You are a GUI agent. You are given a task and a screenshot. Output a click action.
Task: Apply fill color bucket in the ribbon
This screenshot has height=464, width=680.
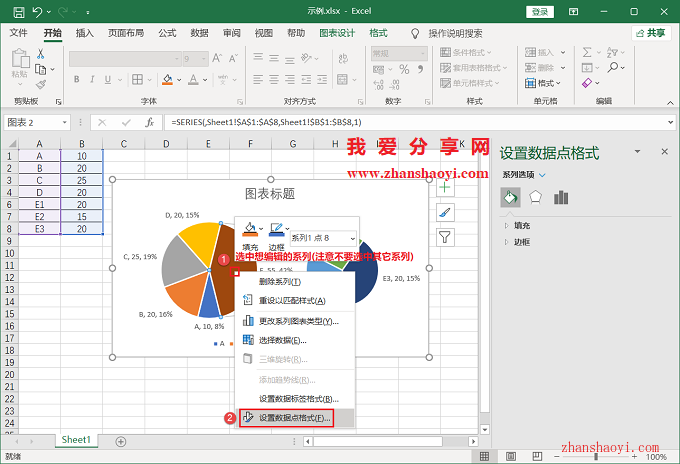[x=167, y=79]
